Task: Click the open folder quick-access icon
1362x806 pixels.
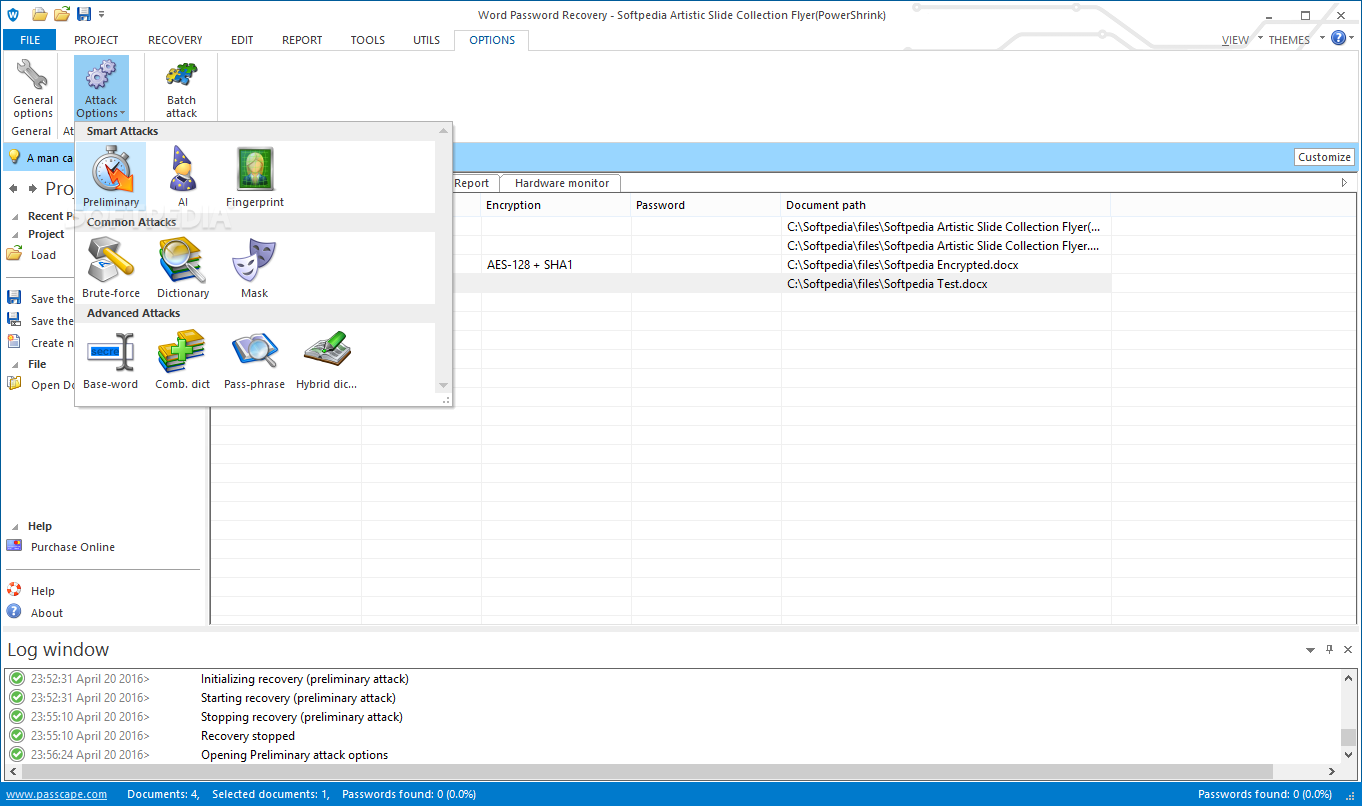Action: [62, 14]
